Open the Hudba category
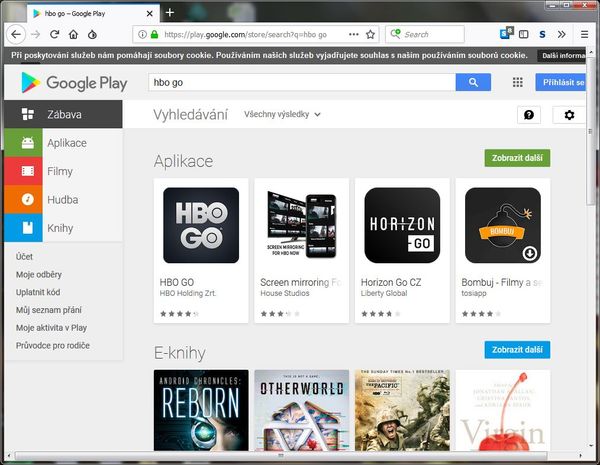Image resolution: width=600 pixels, height=465 pixels. [x=62, y=200]
